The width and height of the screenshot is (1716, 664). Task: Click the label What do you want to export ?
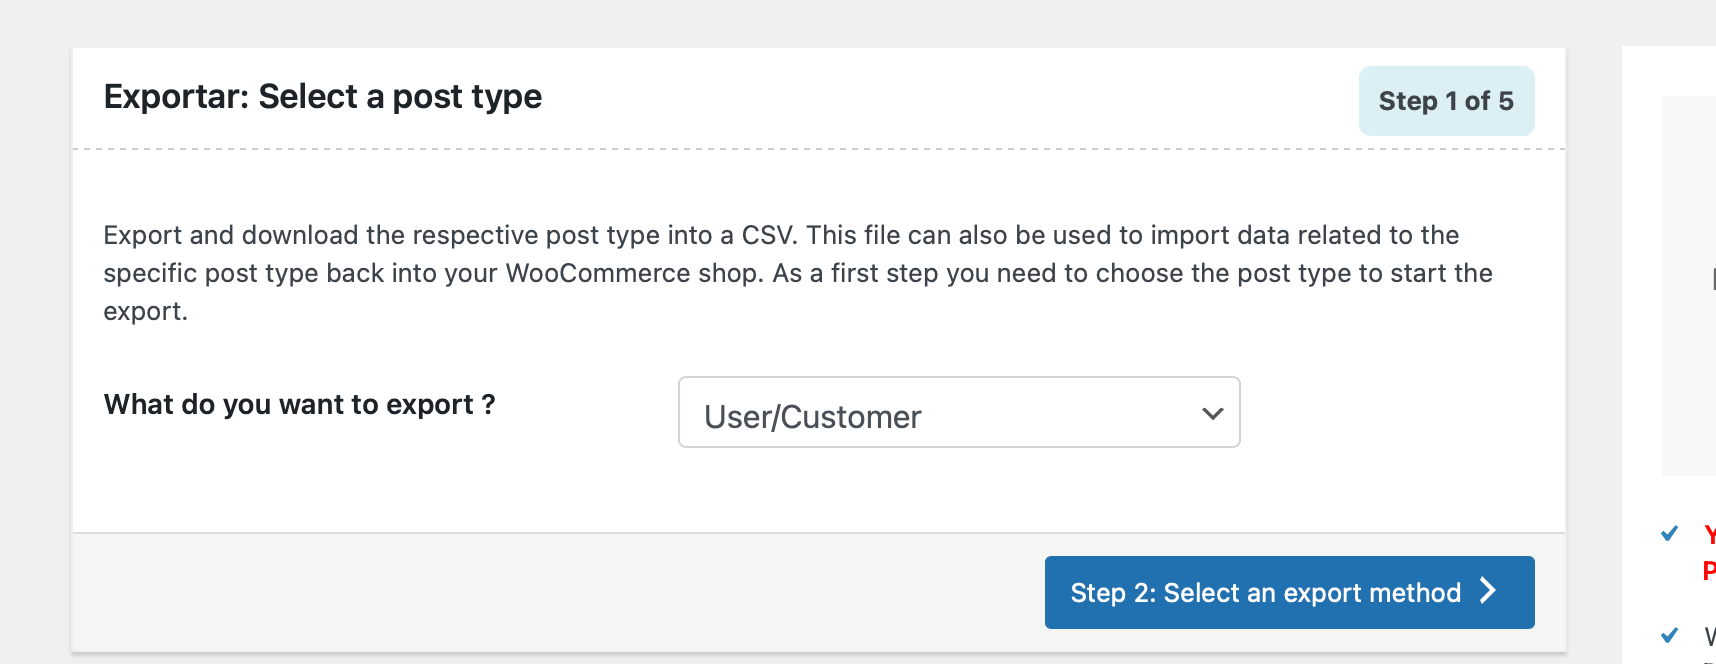pos(300,404)
